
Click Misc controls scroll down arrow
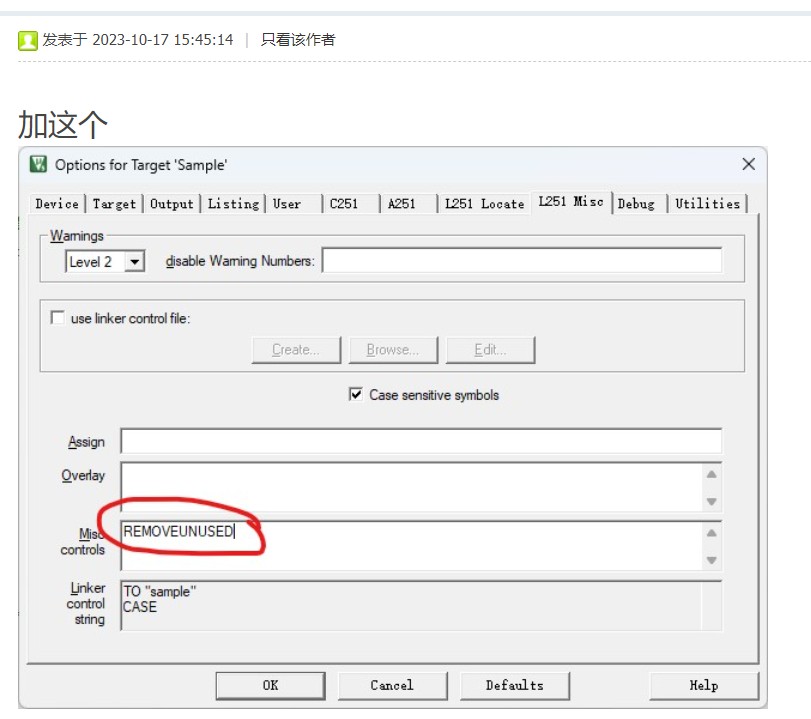point(711,559)
